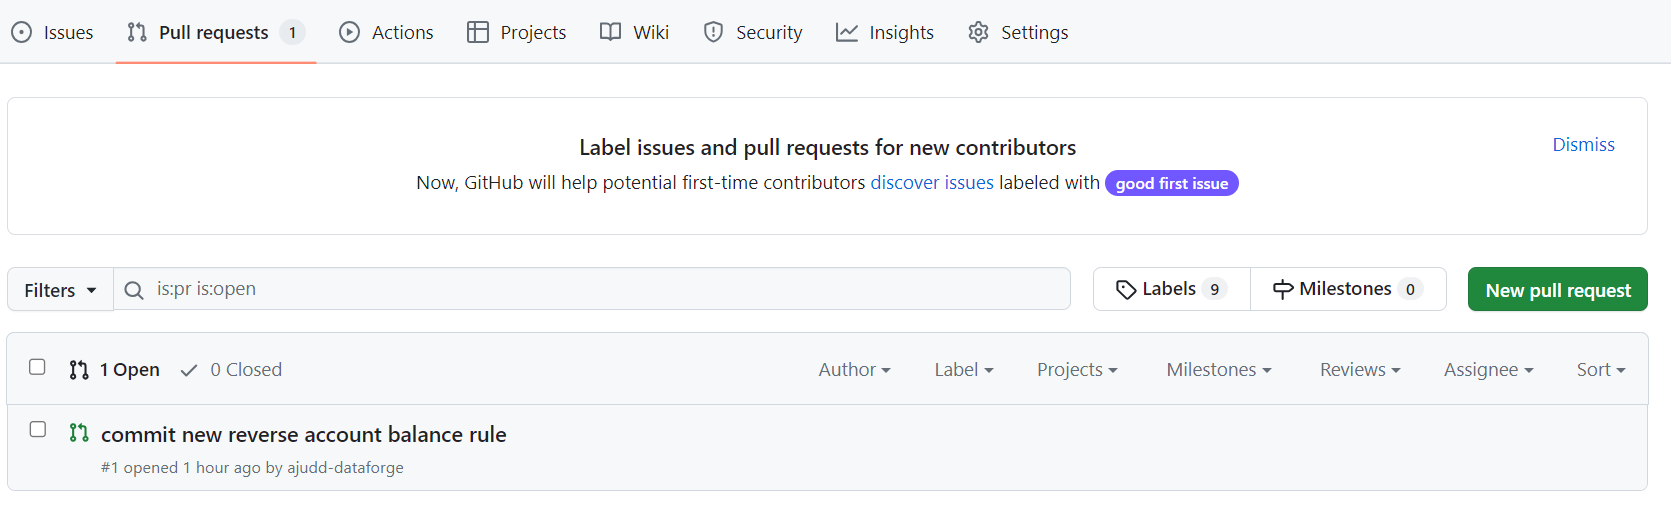Open the Labels list button

point(1171,289)
